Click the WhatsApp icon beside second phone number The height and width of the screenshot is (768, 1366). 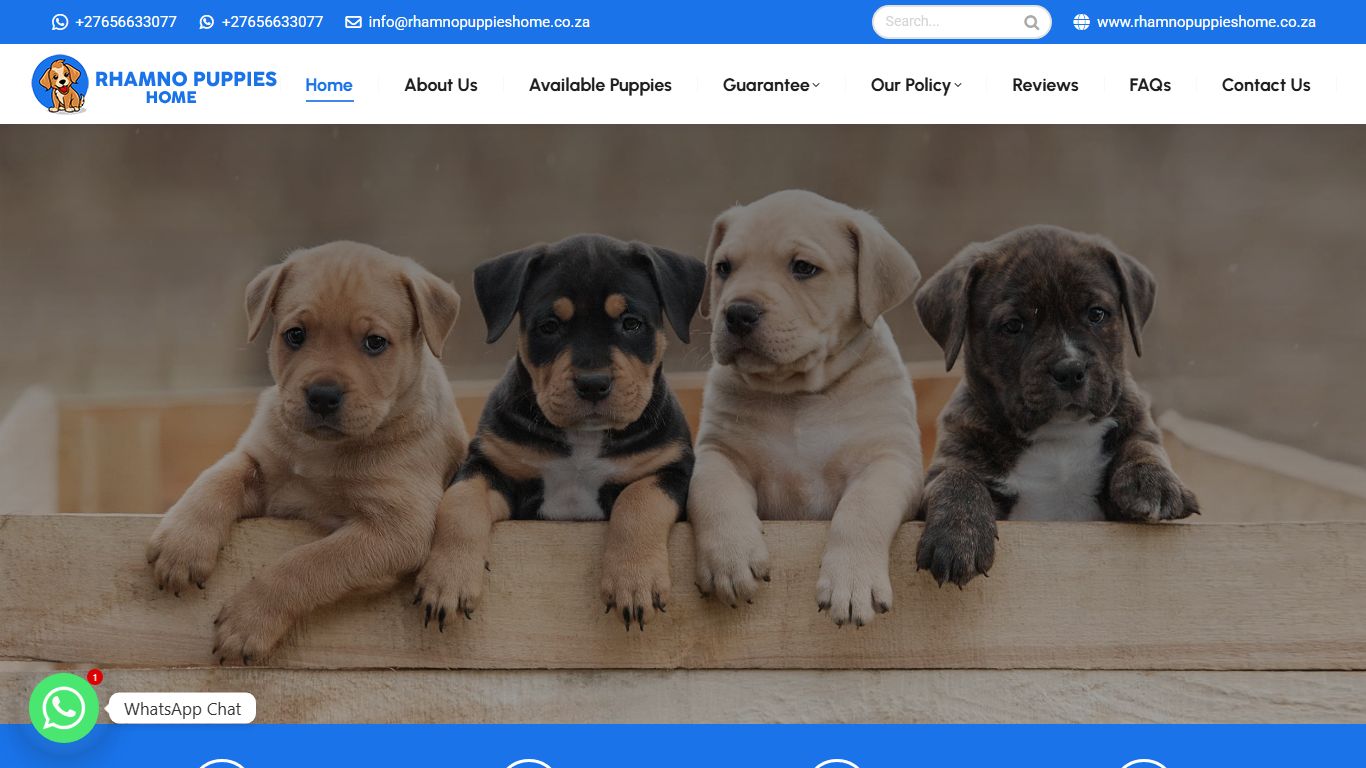click(205, 21)
